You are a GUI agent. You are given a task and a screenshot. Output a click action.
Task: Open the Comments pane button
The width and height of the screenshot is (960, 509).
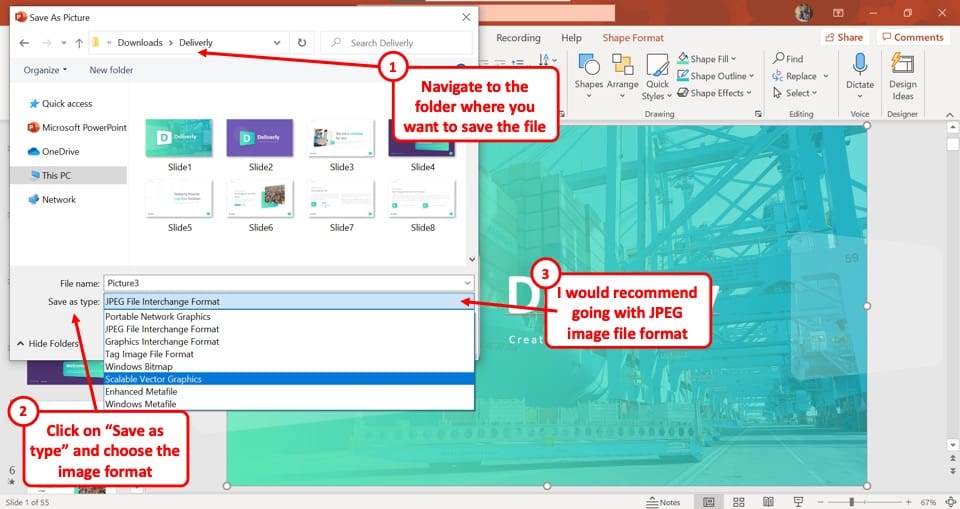click(913, 37)
